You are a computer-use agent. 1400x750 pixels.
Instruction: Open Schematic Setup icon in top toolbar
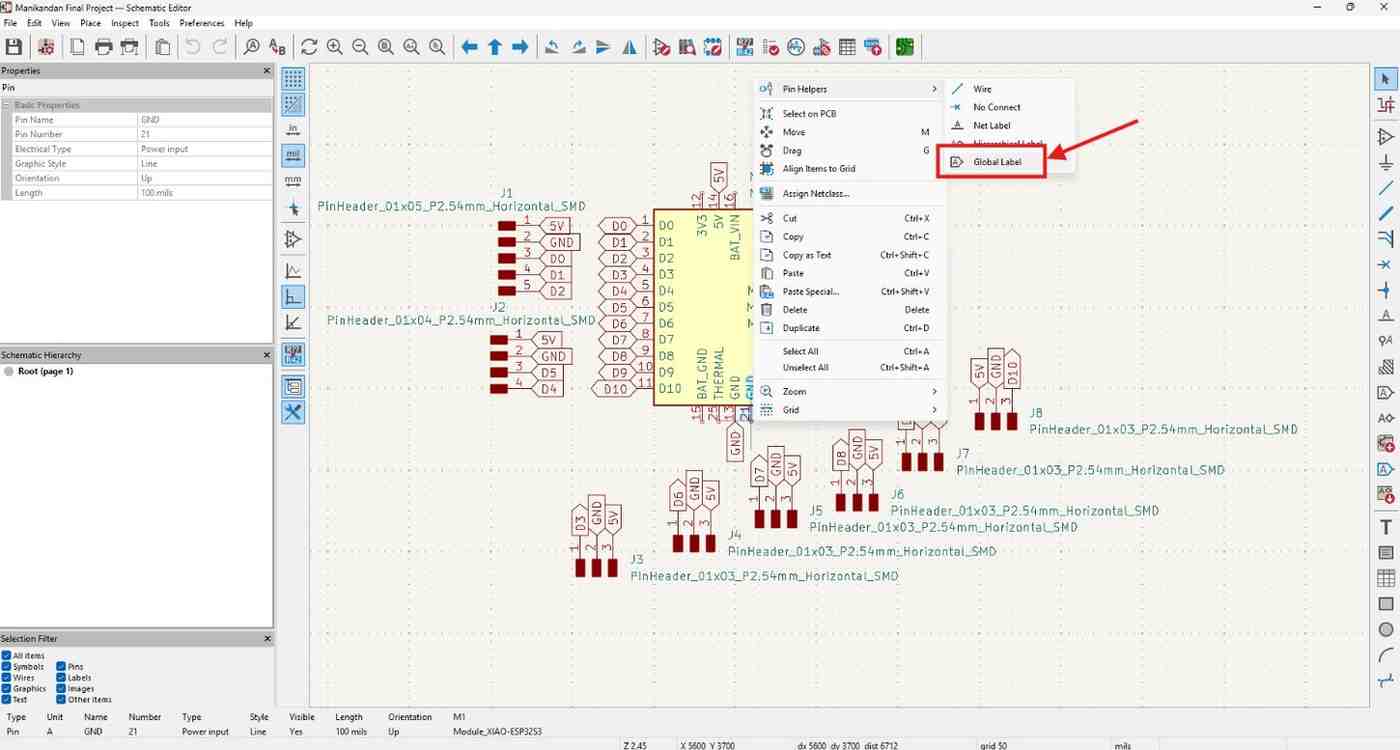click(x=46, y=47)
